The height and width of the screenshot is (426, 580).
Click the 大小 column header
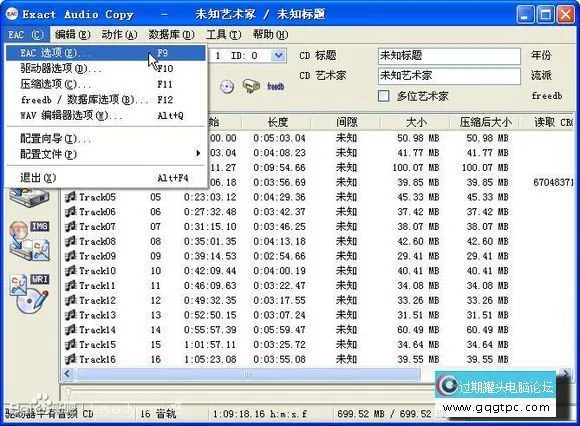pos(415,122)
